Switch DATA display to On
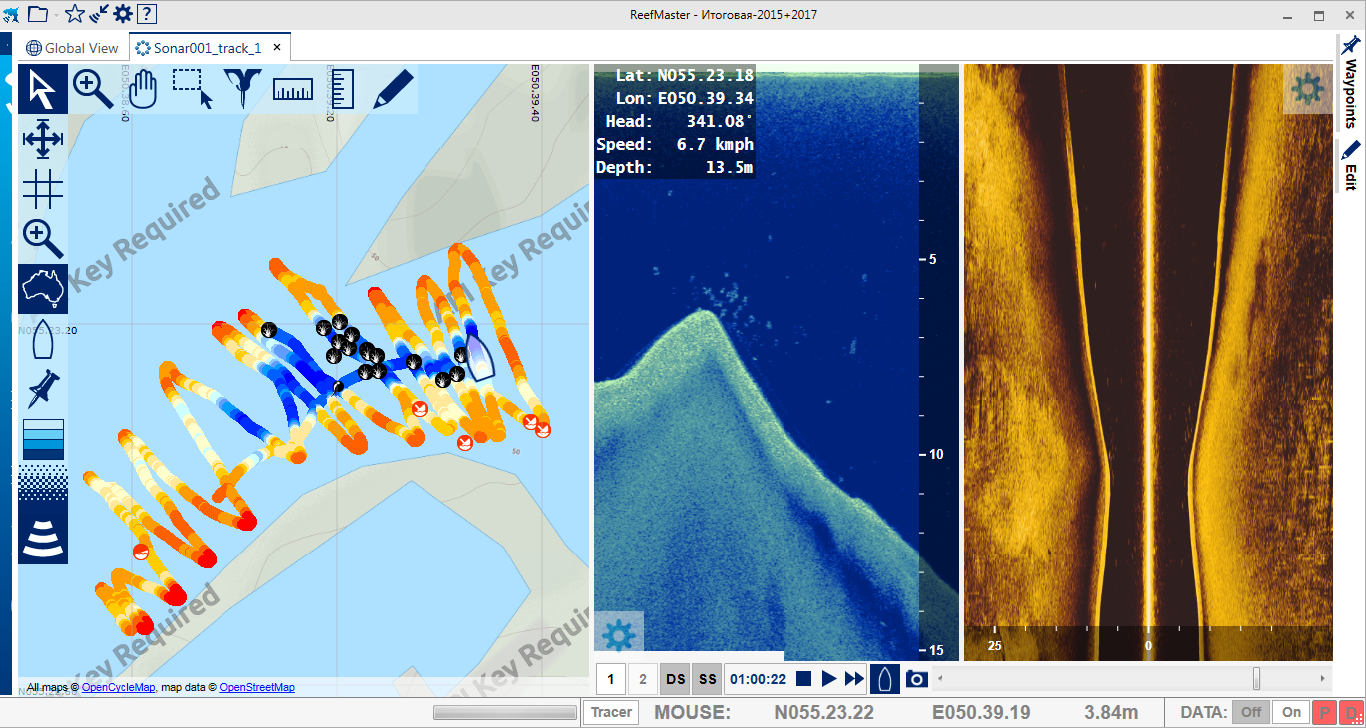Screen dimensions: 1366x728 (x=1291, y=712)
